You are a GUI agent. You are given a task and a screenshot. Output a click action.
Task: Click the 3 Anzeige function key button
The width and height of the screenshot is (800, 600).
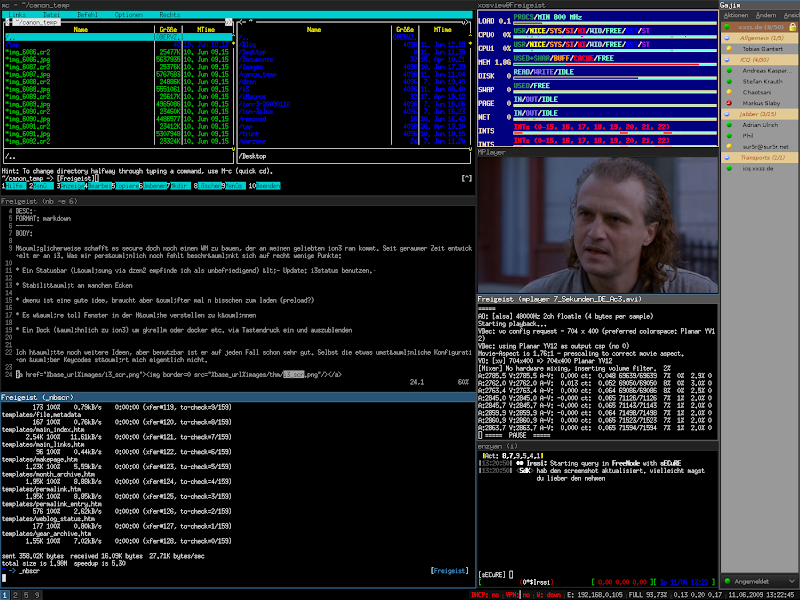(70, 186)
